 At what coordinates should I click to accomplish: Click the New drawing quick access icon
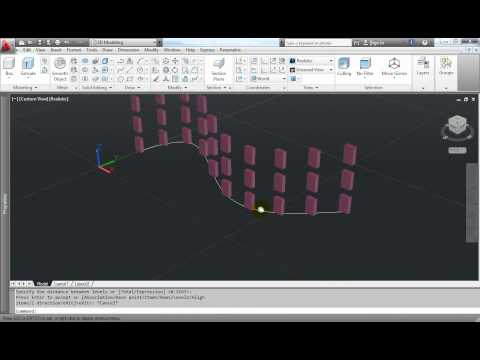point(22,43)
